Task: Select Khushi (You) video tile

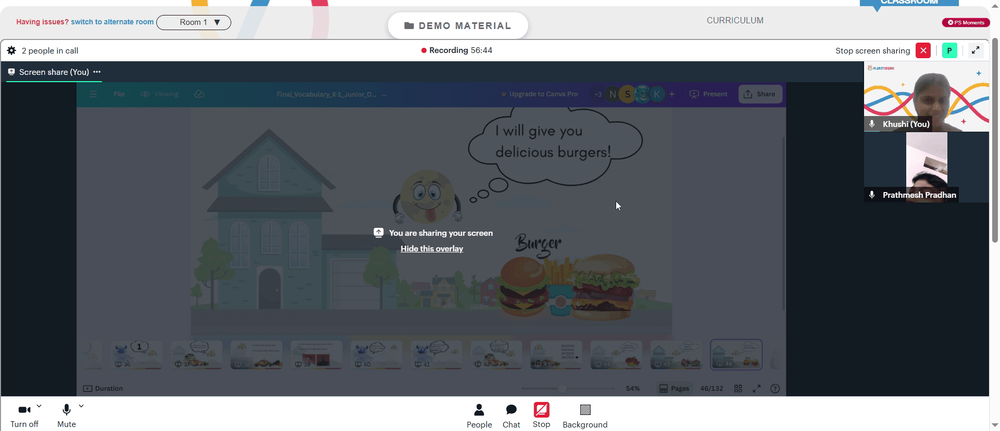Action: 927,97
